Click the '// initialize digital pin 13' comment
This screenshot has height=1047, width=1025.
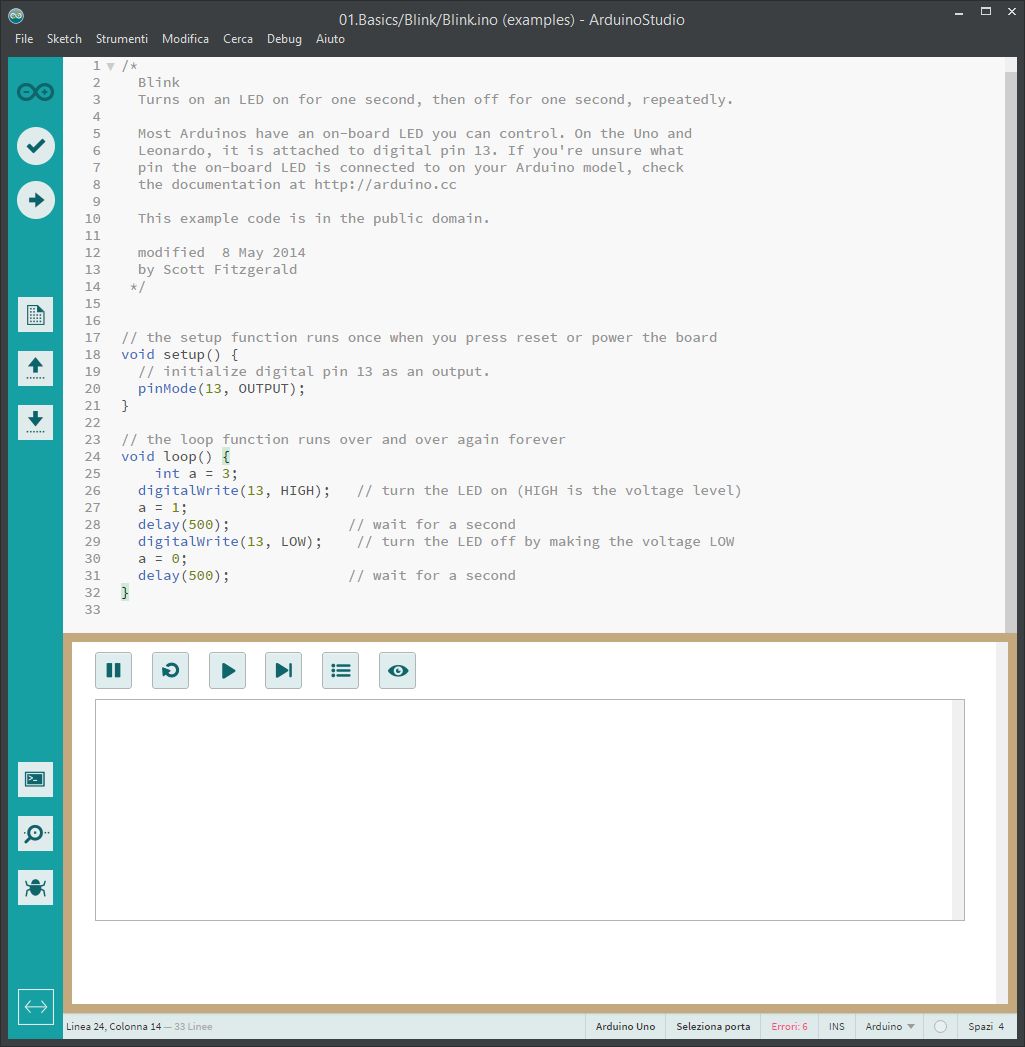pyautogui.click(x=313, y=371)
